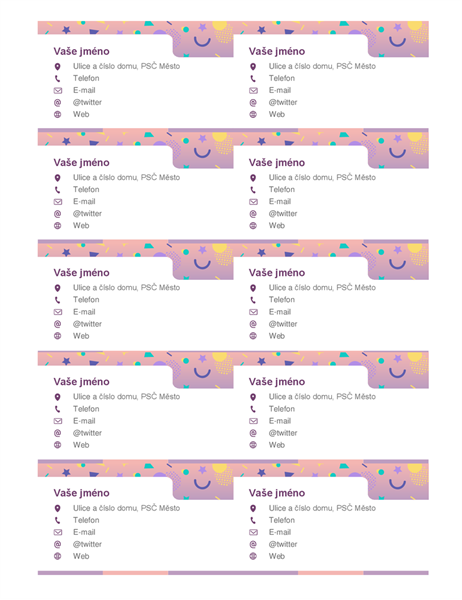Click the envelope icon in second-row right card
This screenshot has width=462, height=600.
tap(253, 202)
